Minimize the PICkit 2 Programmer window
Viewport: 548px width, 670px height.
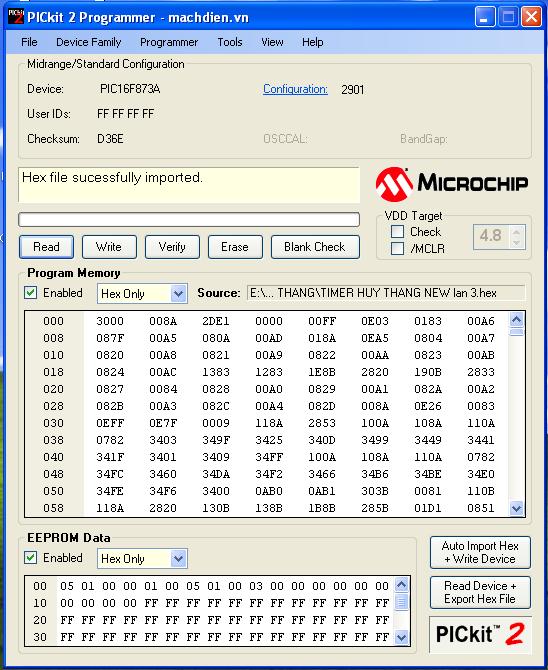(485, 17)
